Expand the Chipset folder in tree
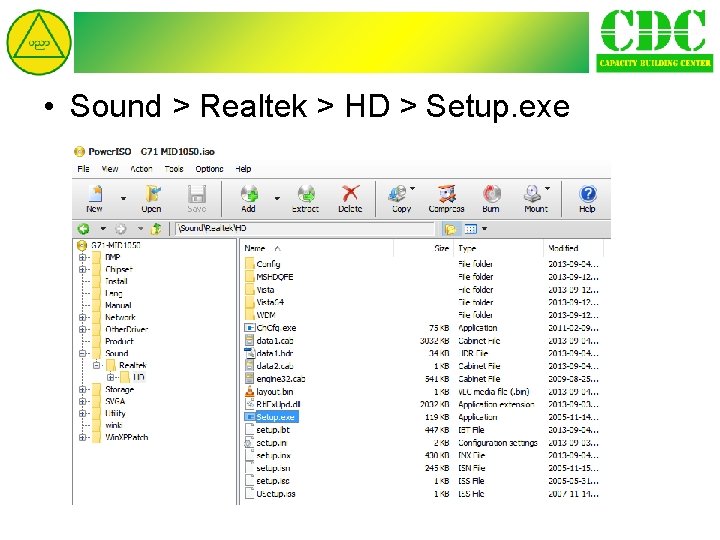The image size is (720, 540). click(x=83, y=269)
